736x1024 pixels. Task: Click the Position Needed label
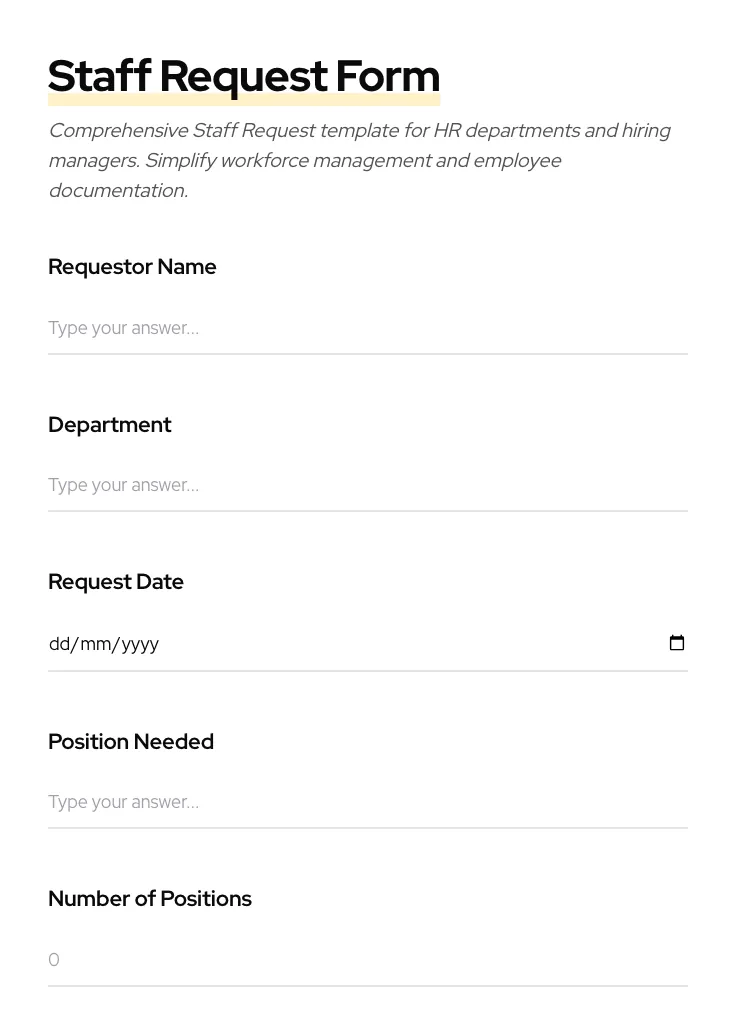131,742
